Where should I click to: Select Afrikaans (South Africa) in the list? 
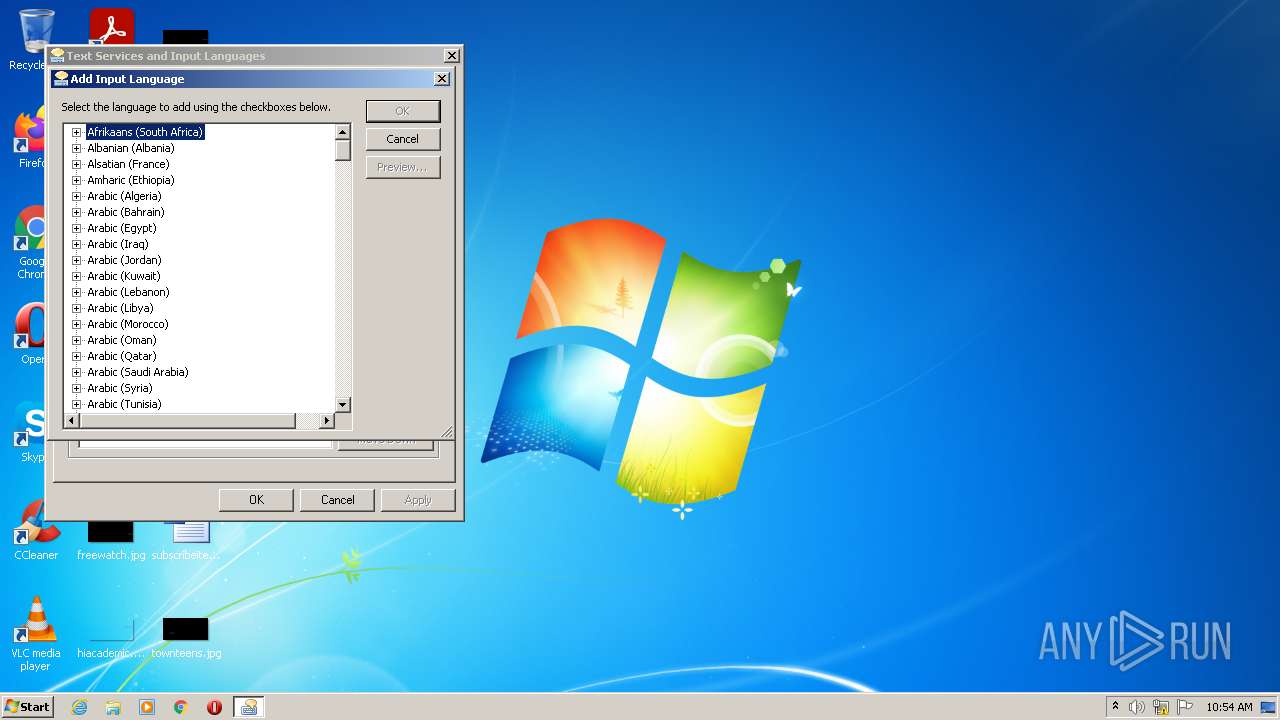145,132
